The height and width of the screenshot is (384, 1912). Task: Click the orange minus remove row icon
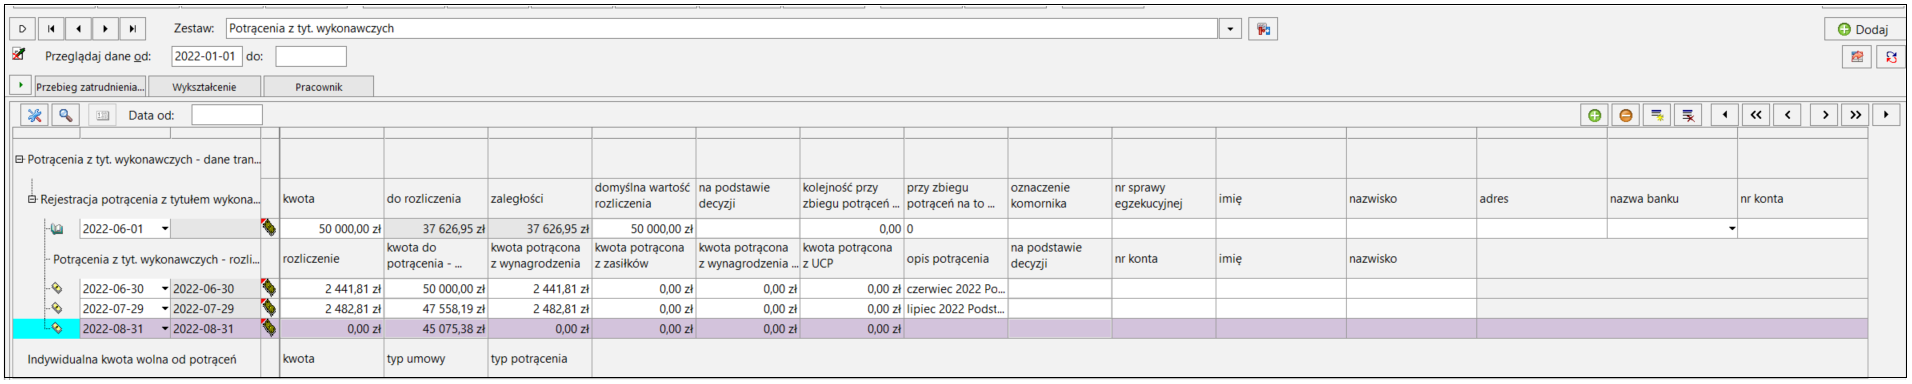point(1626,115)
